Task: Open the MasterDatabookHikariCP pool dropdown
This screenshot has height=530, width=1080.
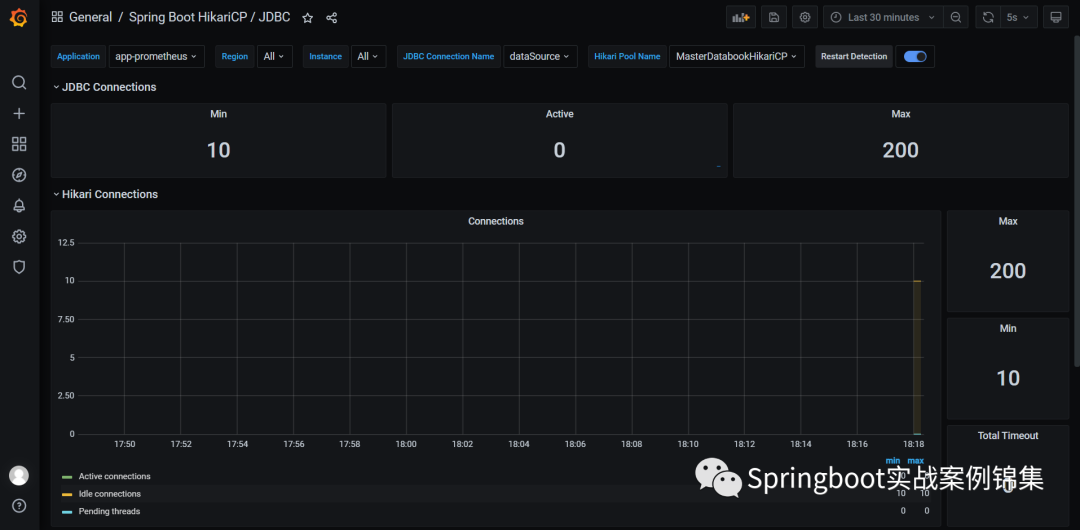Action: 736,57
